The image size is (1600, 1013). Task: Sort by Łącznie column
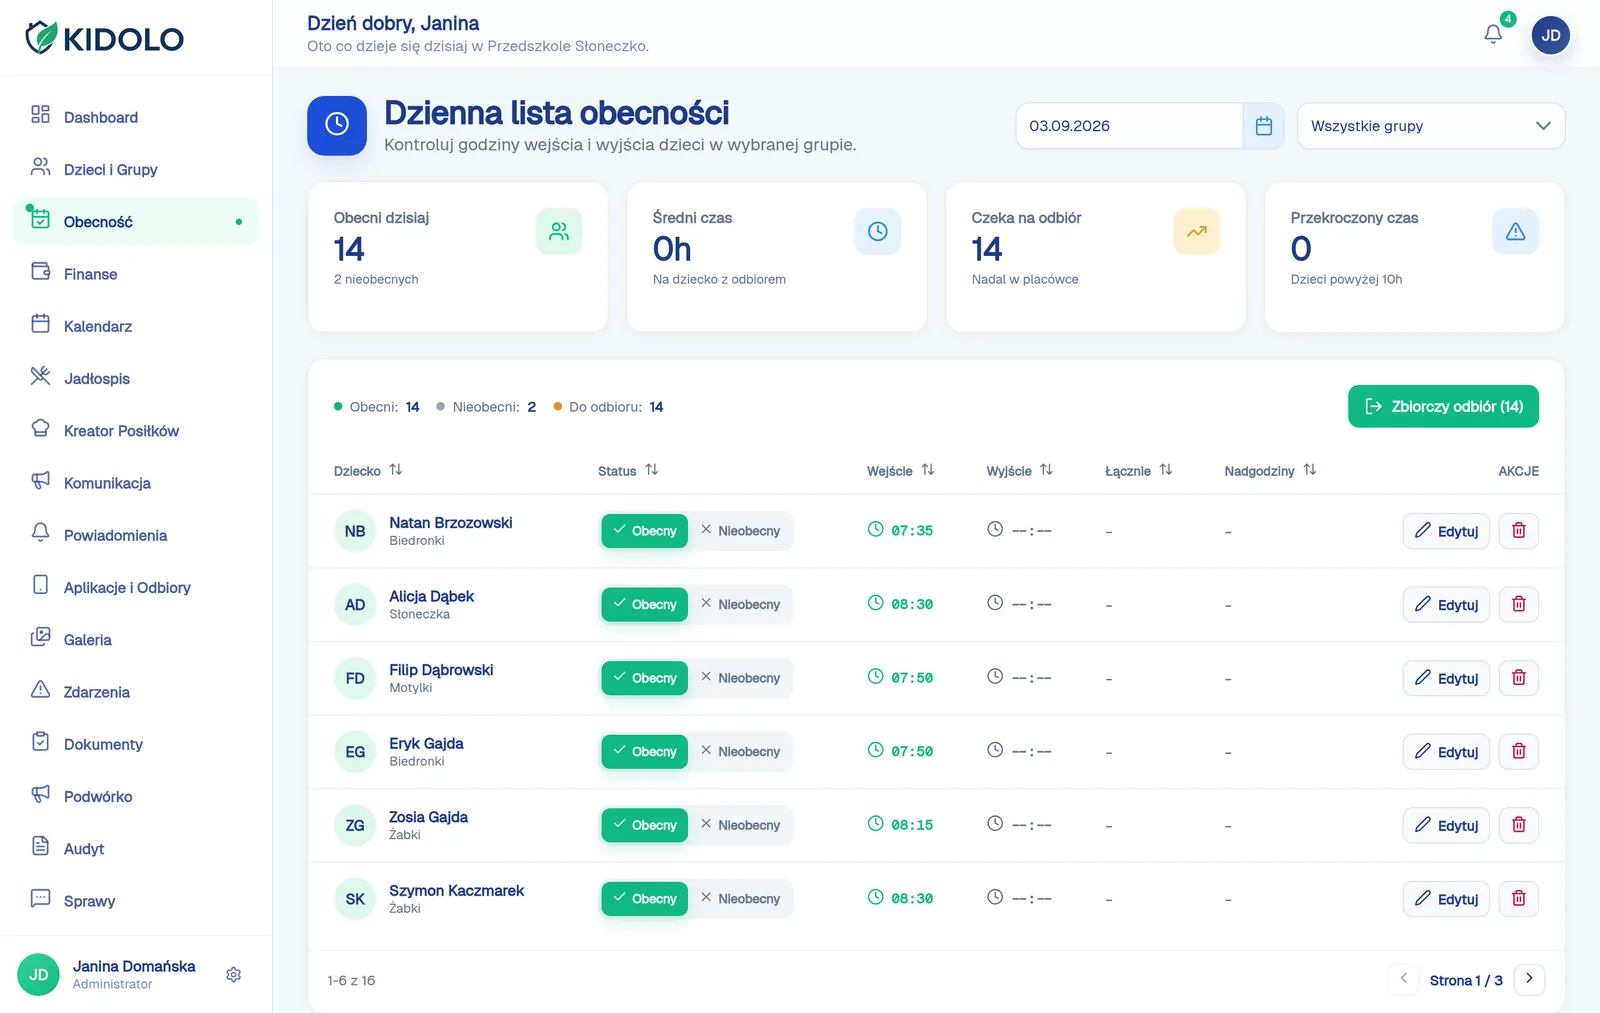[1138, 470]
